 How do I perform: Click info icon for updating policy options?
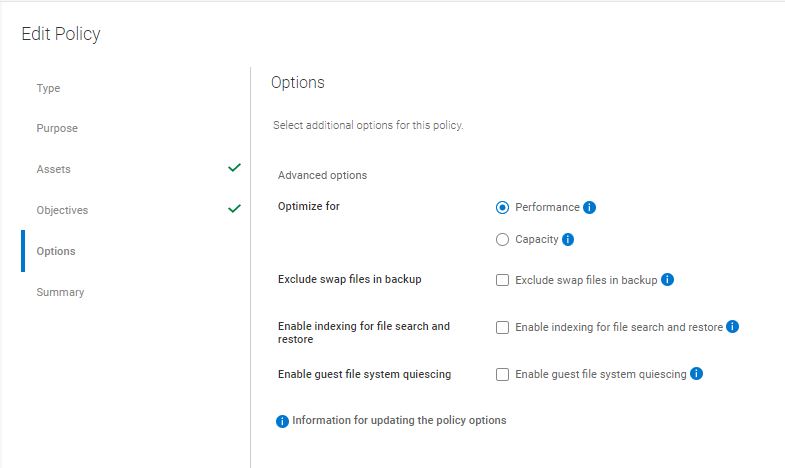pyautogui.click(x=282, y=421)
